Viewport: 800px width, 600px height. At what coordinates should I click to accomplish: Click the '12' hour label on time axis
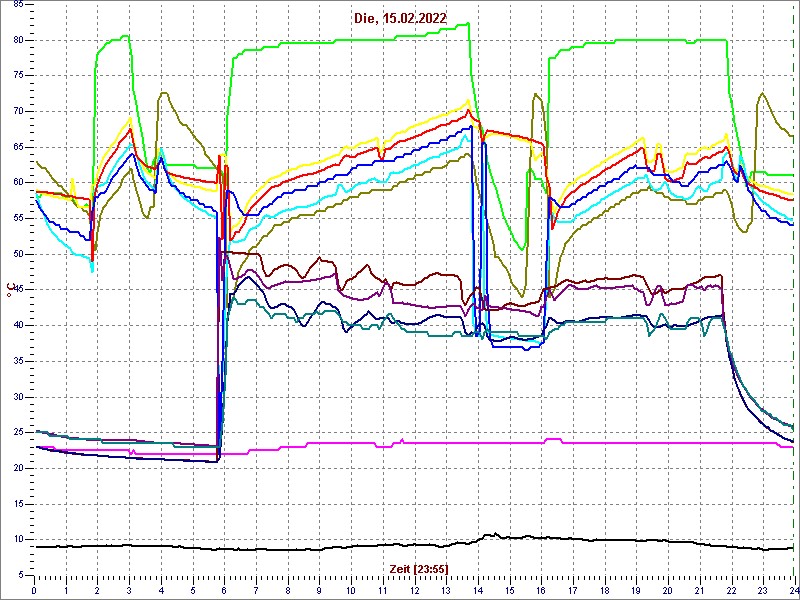414,590
